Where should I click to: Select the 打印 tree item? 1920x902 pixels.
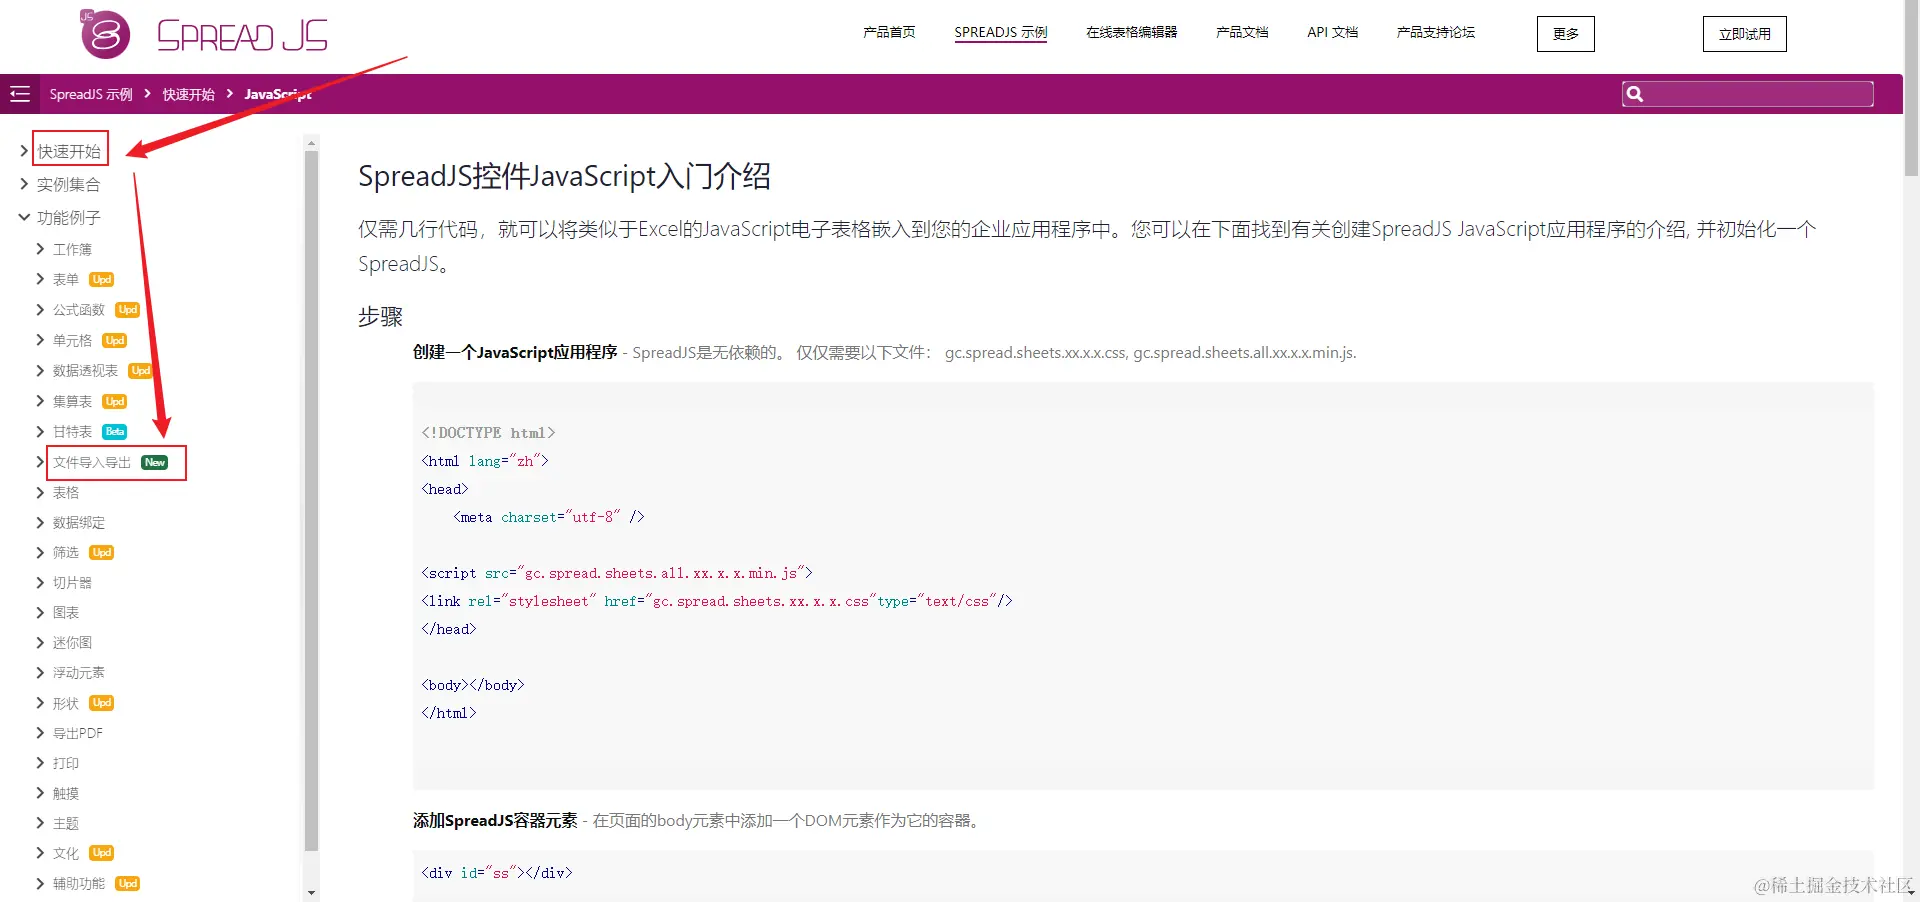(66, 763)
